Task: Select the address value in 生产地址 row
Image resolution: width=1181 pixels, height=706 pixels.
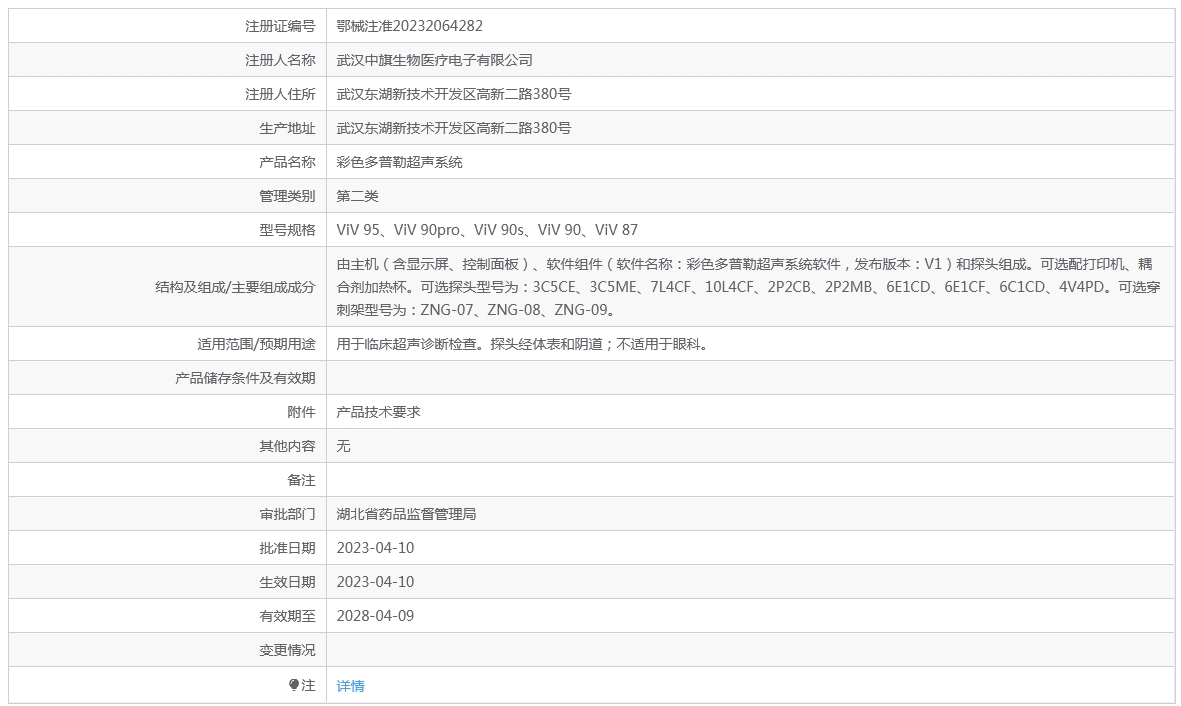Action: (x=453, y=128)
